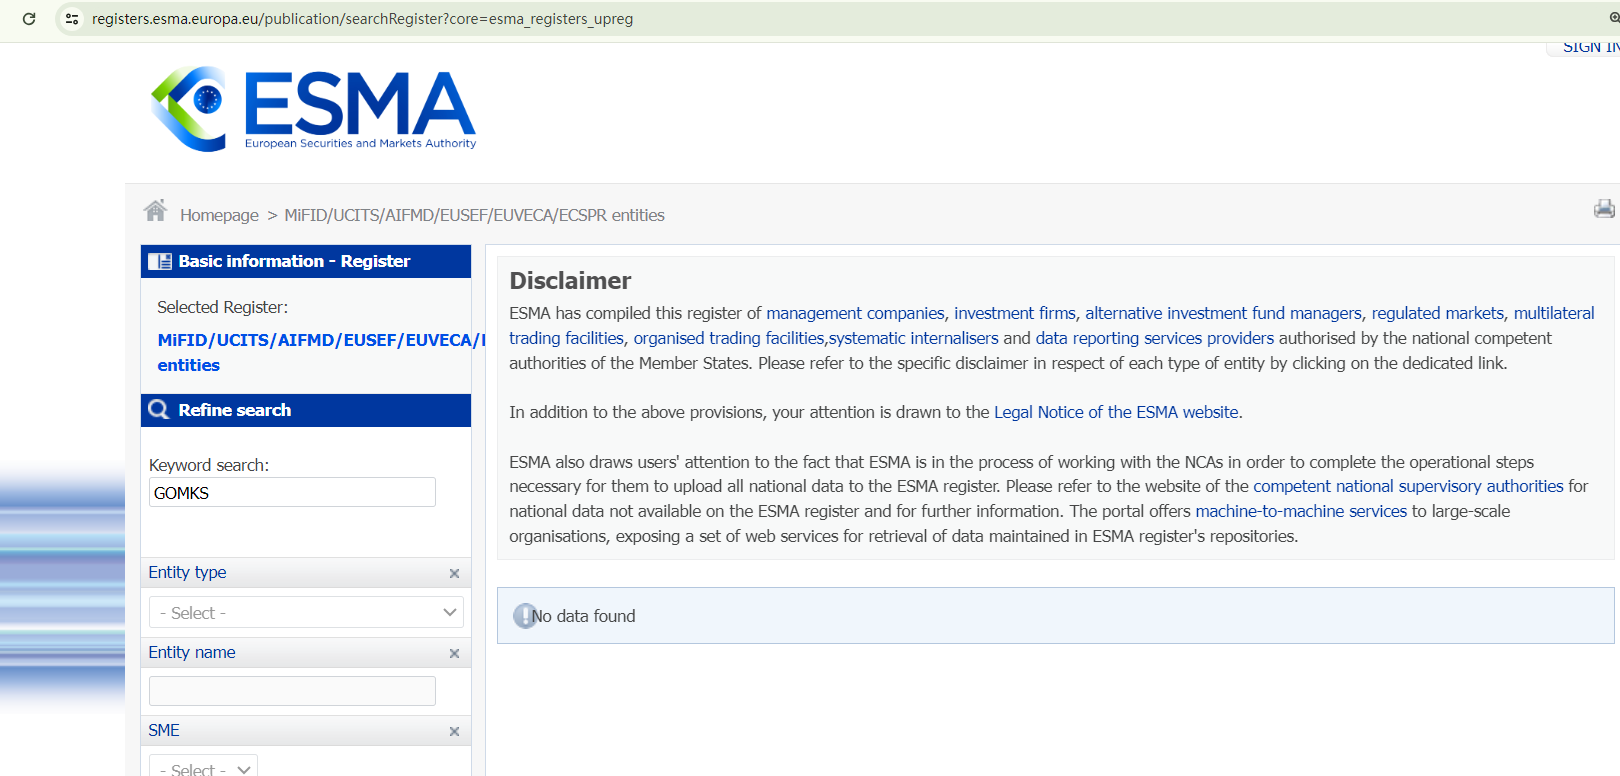Click the Disclaimer heading
This screenshot has height=776, width=1620.
570,281
